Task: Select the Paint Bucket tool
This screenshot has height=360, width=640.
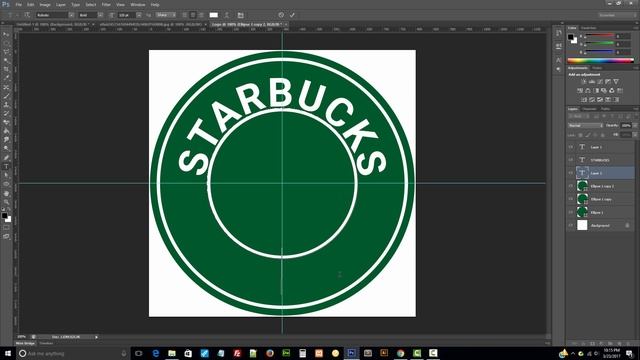Action: tap(6, 131)
